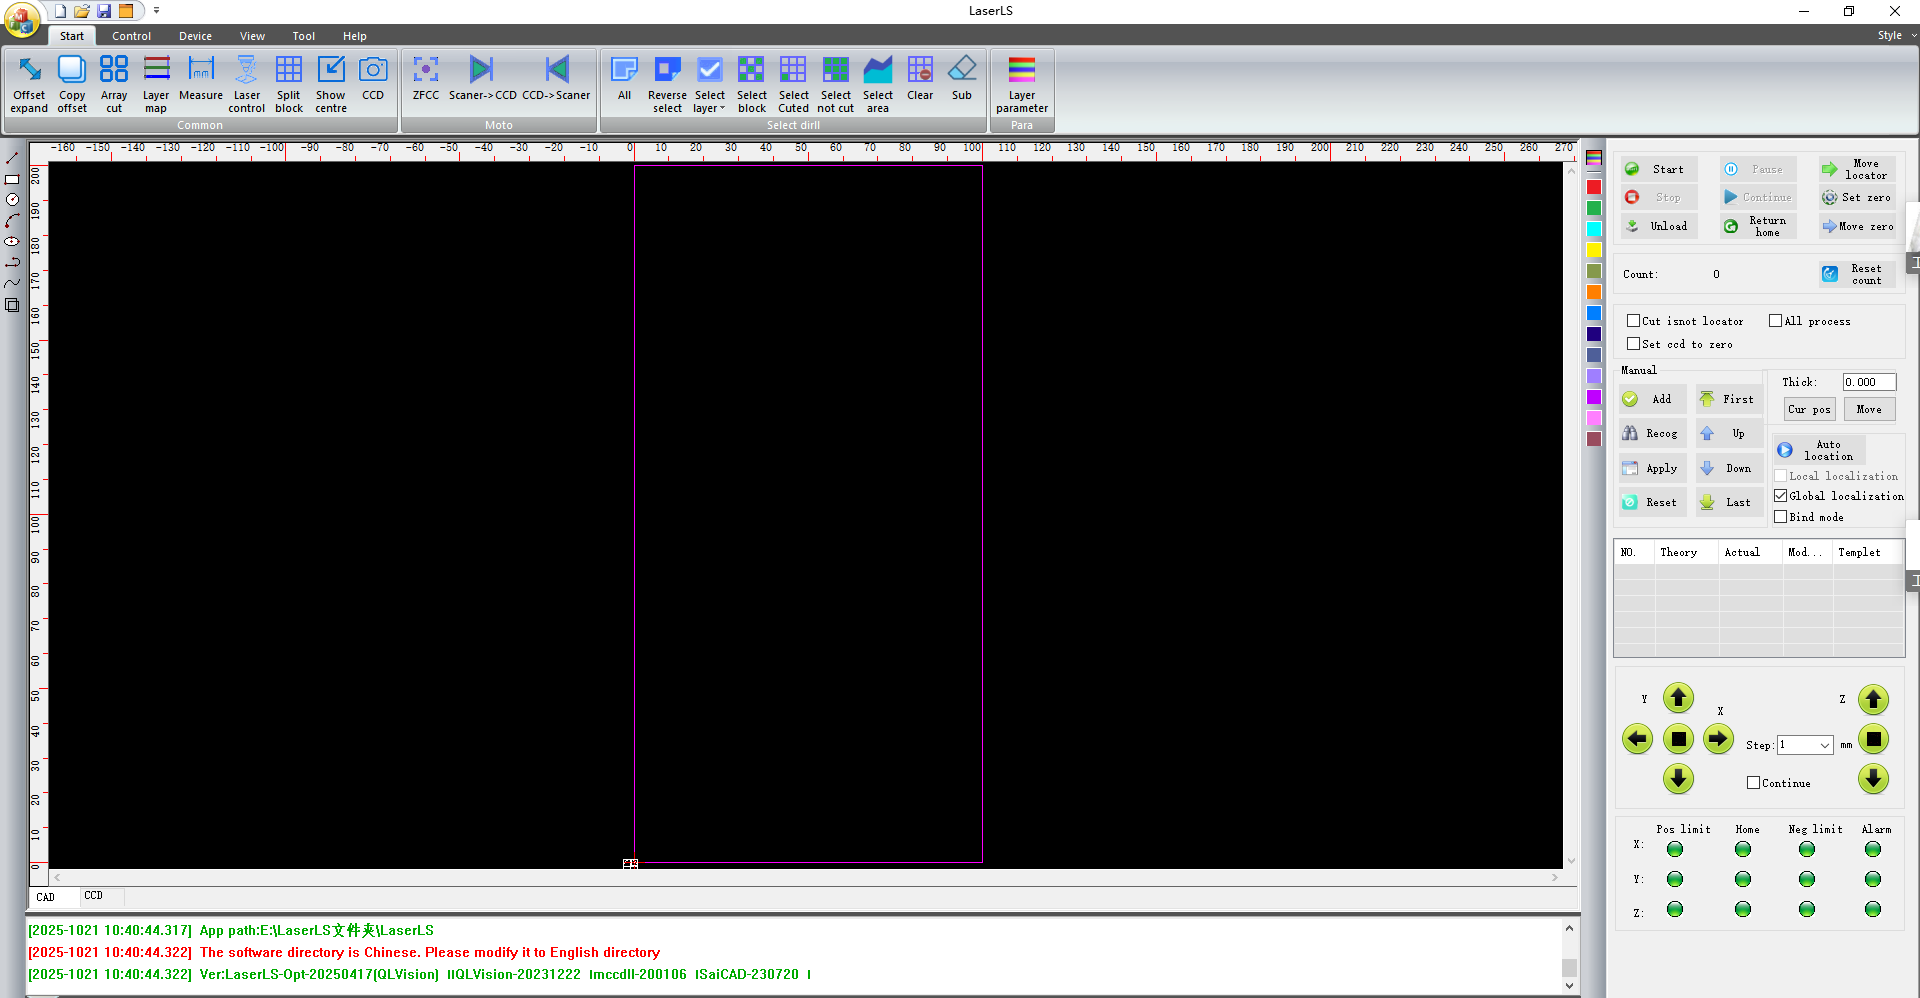This screenshot has width=1920, height=998.
Task: Open the Style dropdown menu
Action: pyautogui.click(x=1896, y=35)
